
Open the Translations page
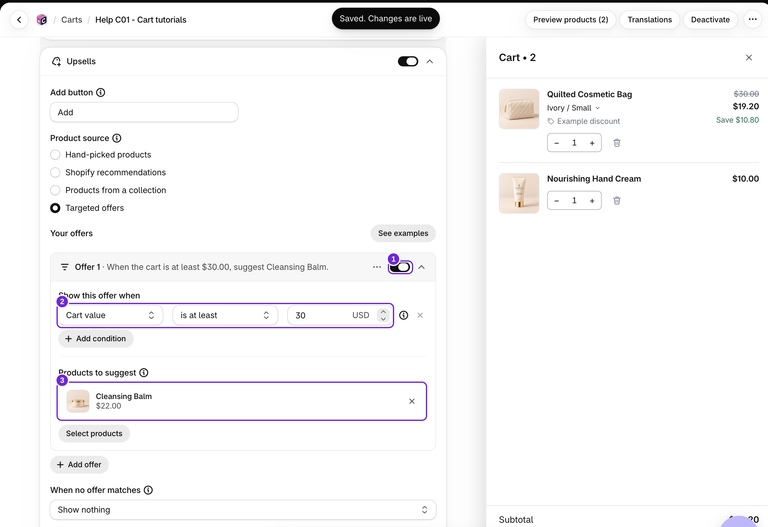(x=649, y=20)
